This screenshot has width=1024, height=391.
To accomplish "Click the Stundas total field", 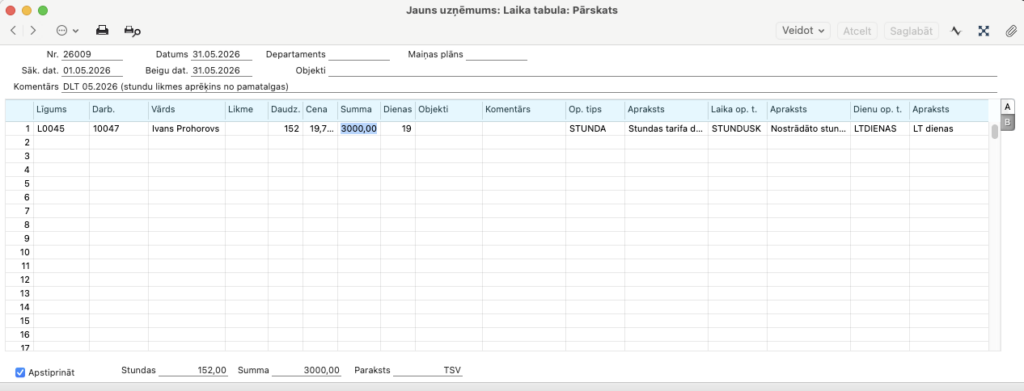I will (x=193, y=370).
